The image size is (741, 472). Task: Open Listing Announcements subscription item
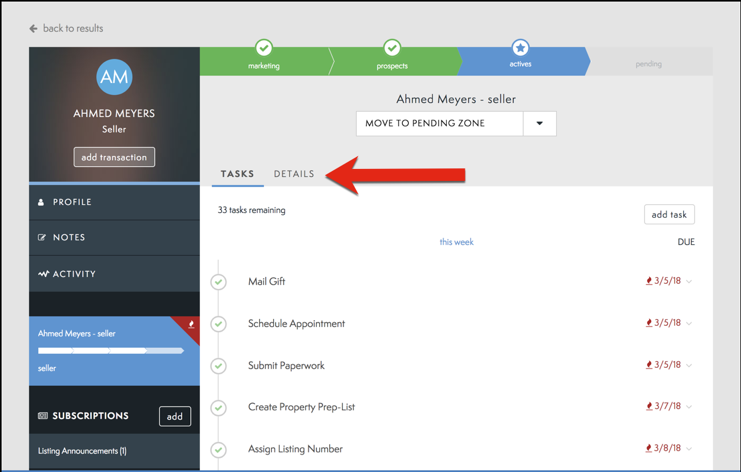pyautogui.click(x=82, y=451)
